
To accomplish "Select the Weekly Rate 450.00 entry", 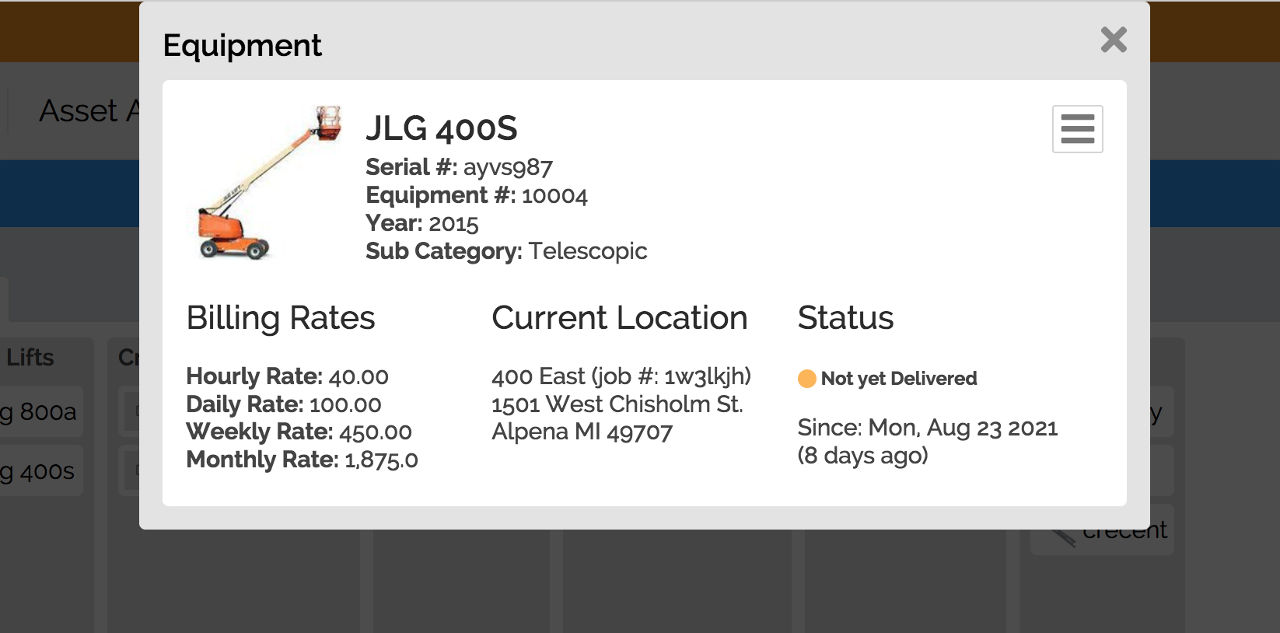I will (x=299, y=432).
